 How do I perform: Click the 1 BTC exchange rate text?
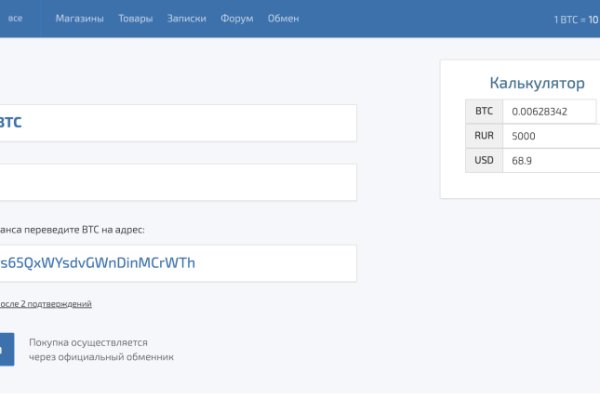point(575,19)
